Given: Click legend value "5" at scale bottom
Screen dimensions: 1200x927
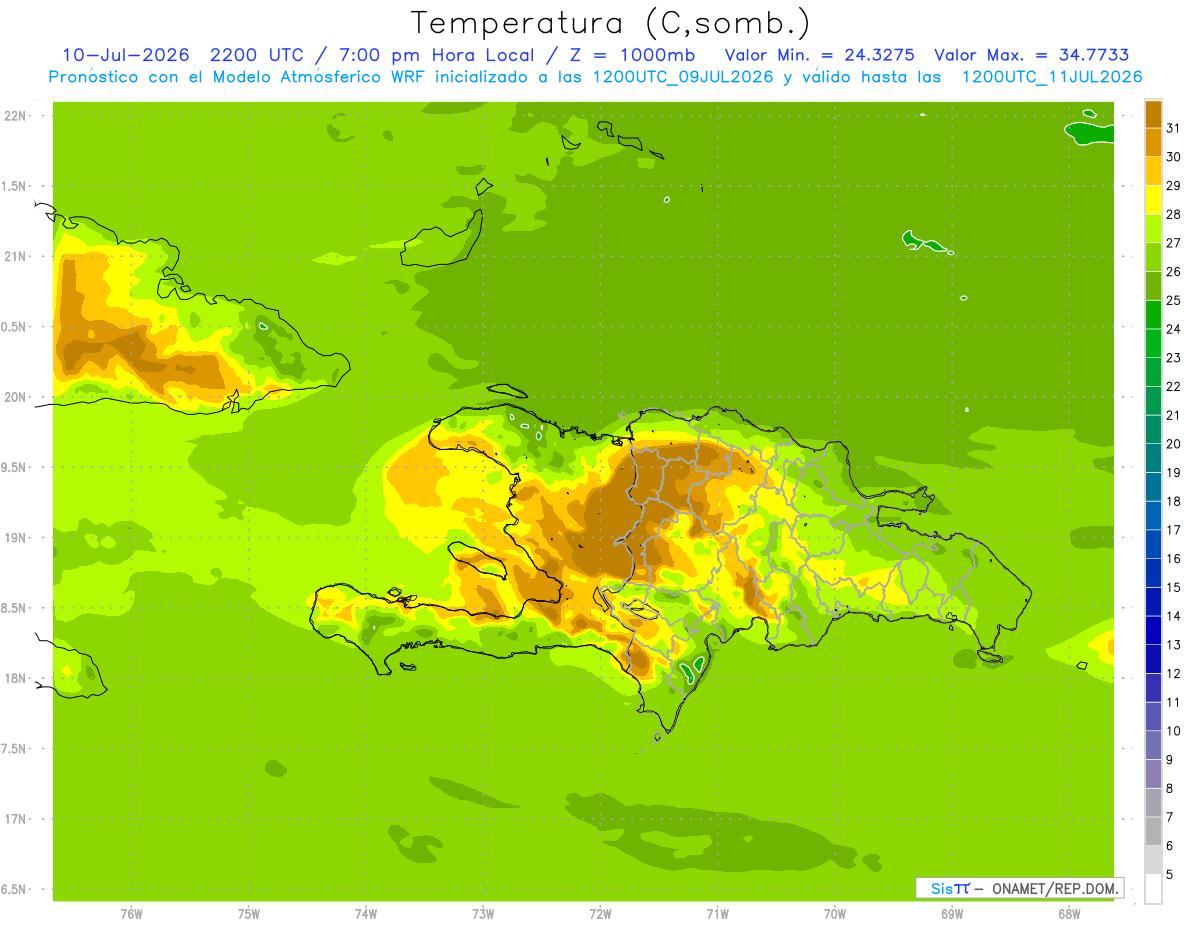Looking at the screenshot, I should (x=1170, y=875).
